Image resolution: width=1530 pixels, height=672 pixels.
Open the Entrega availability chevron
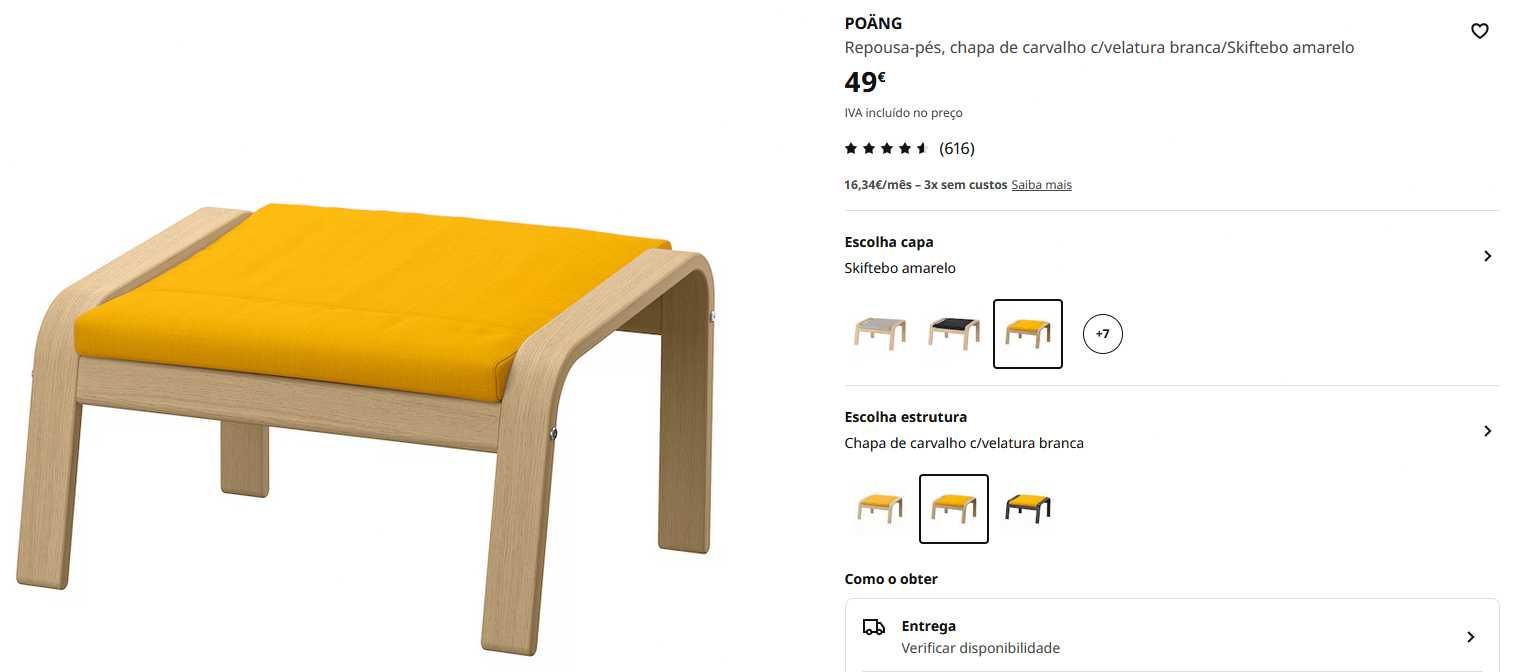pyautogui.click(x=1470, y=637)
